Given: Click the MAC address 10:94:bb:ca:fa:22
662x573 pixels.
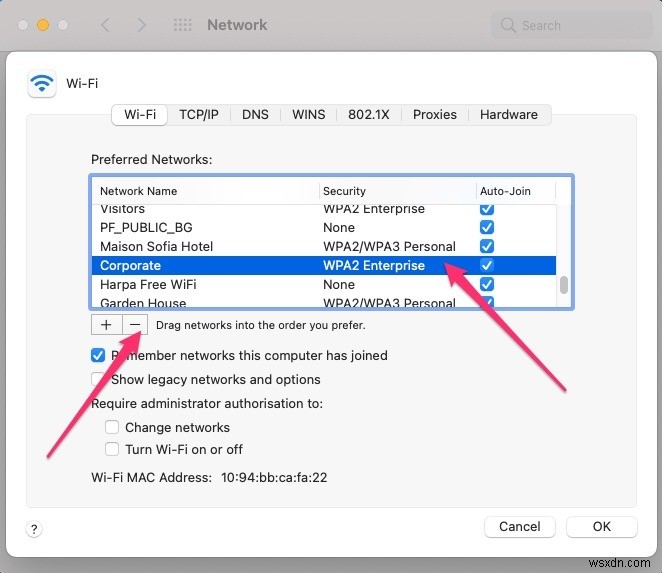Looking at the screenshot, I should (x=274, y=477).
